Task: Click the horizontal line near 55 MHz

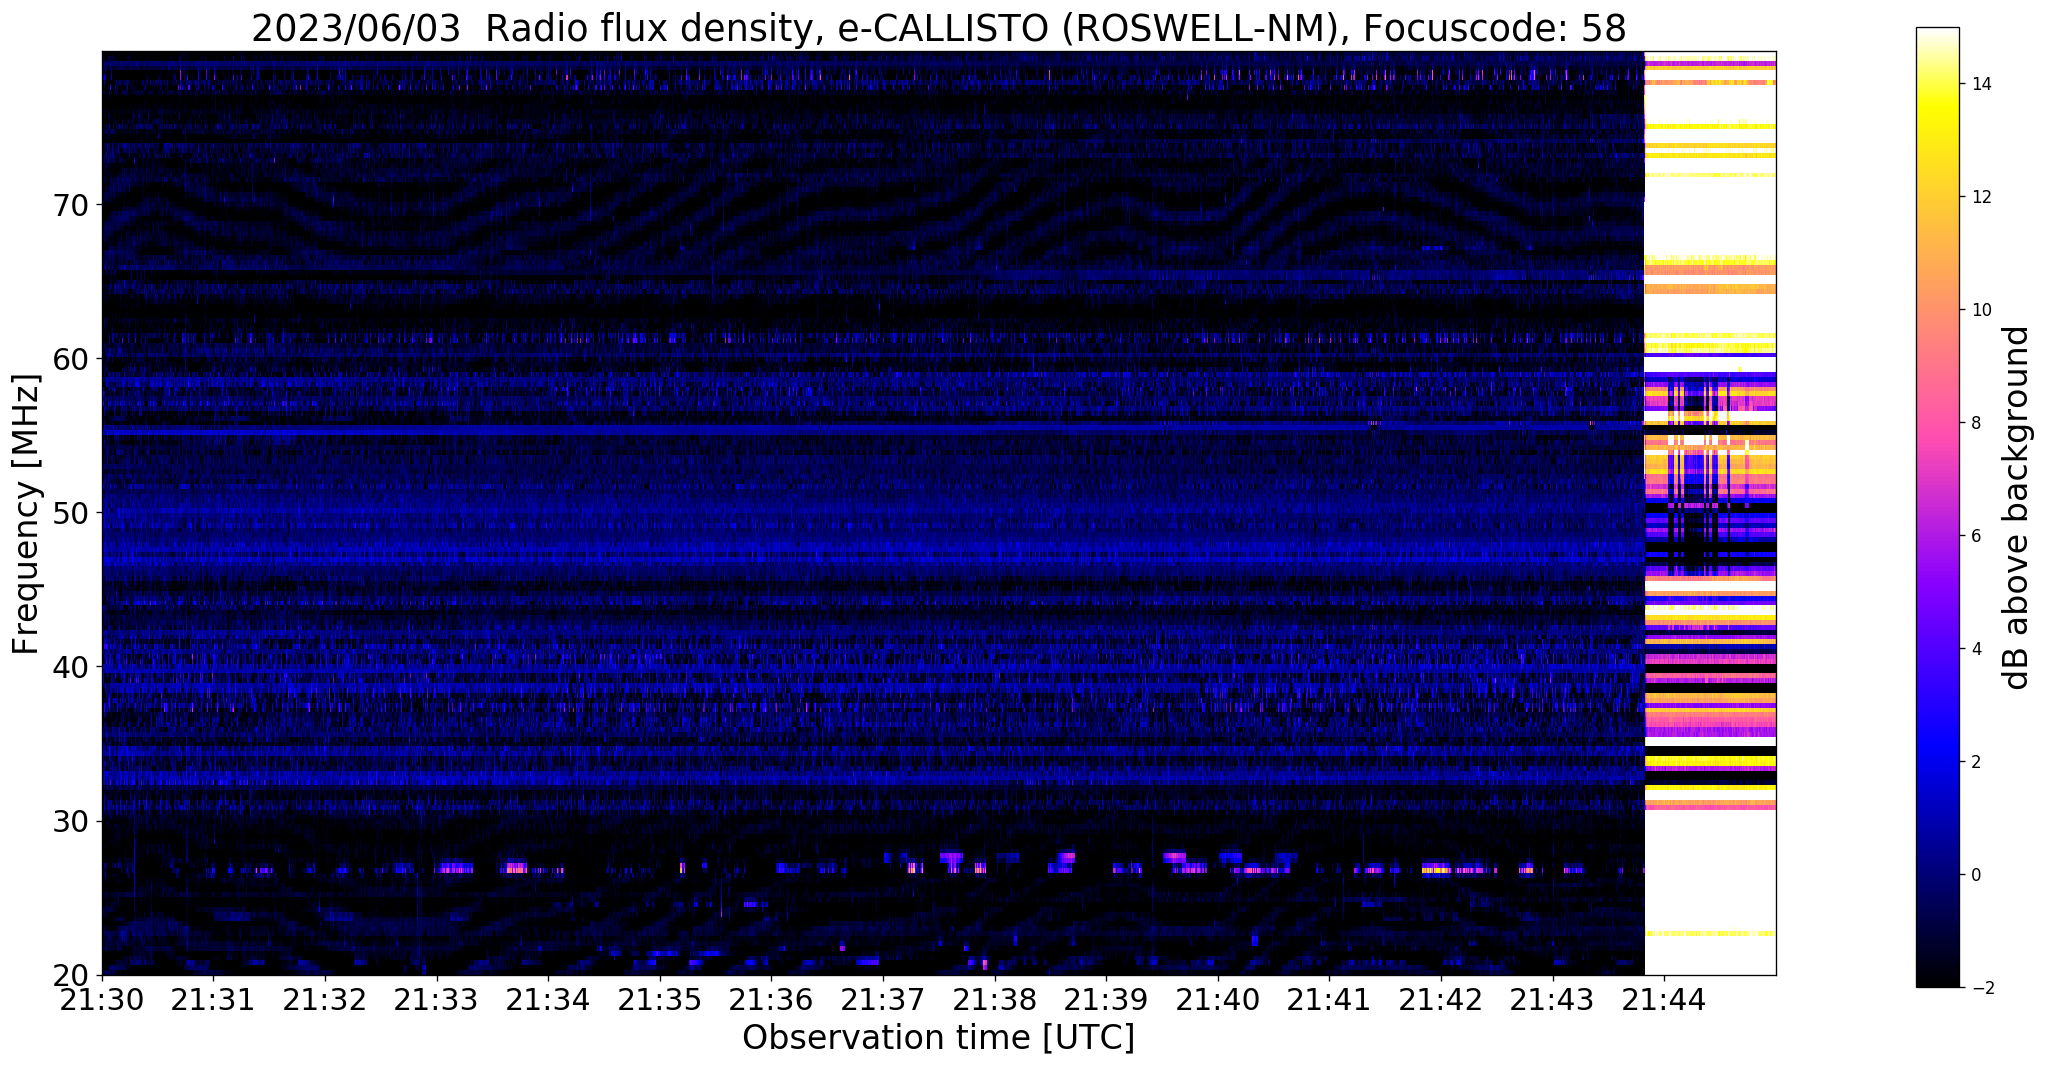Action: pos(873,429)
